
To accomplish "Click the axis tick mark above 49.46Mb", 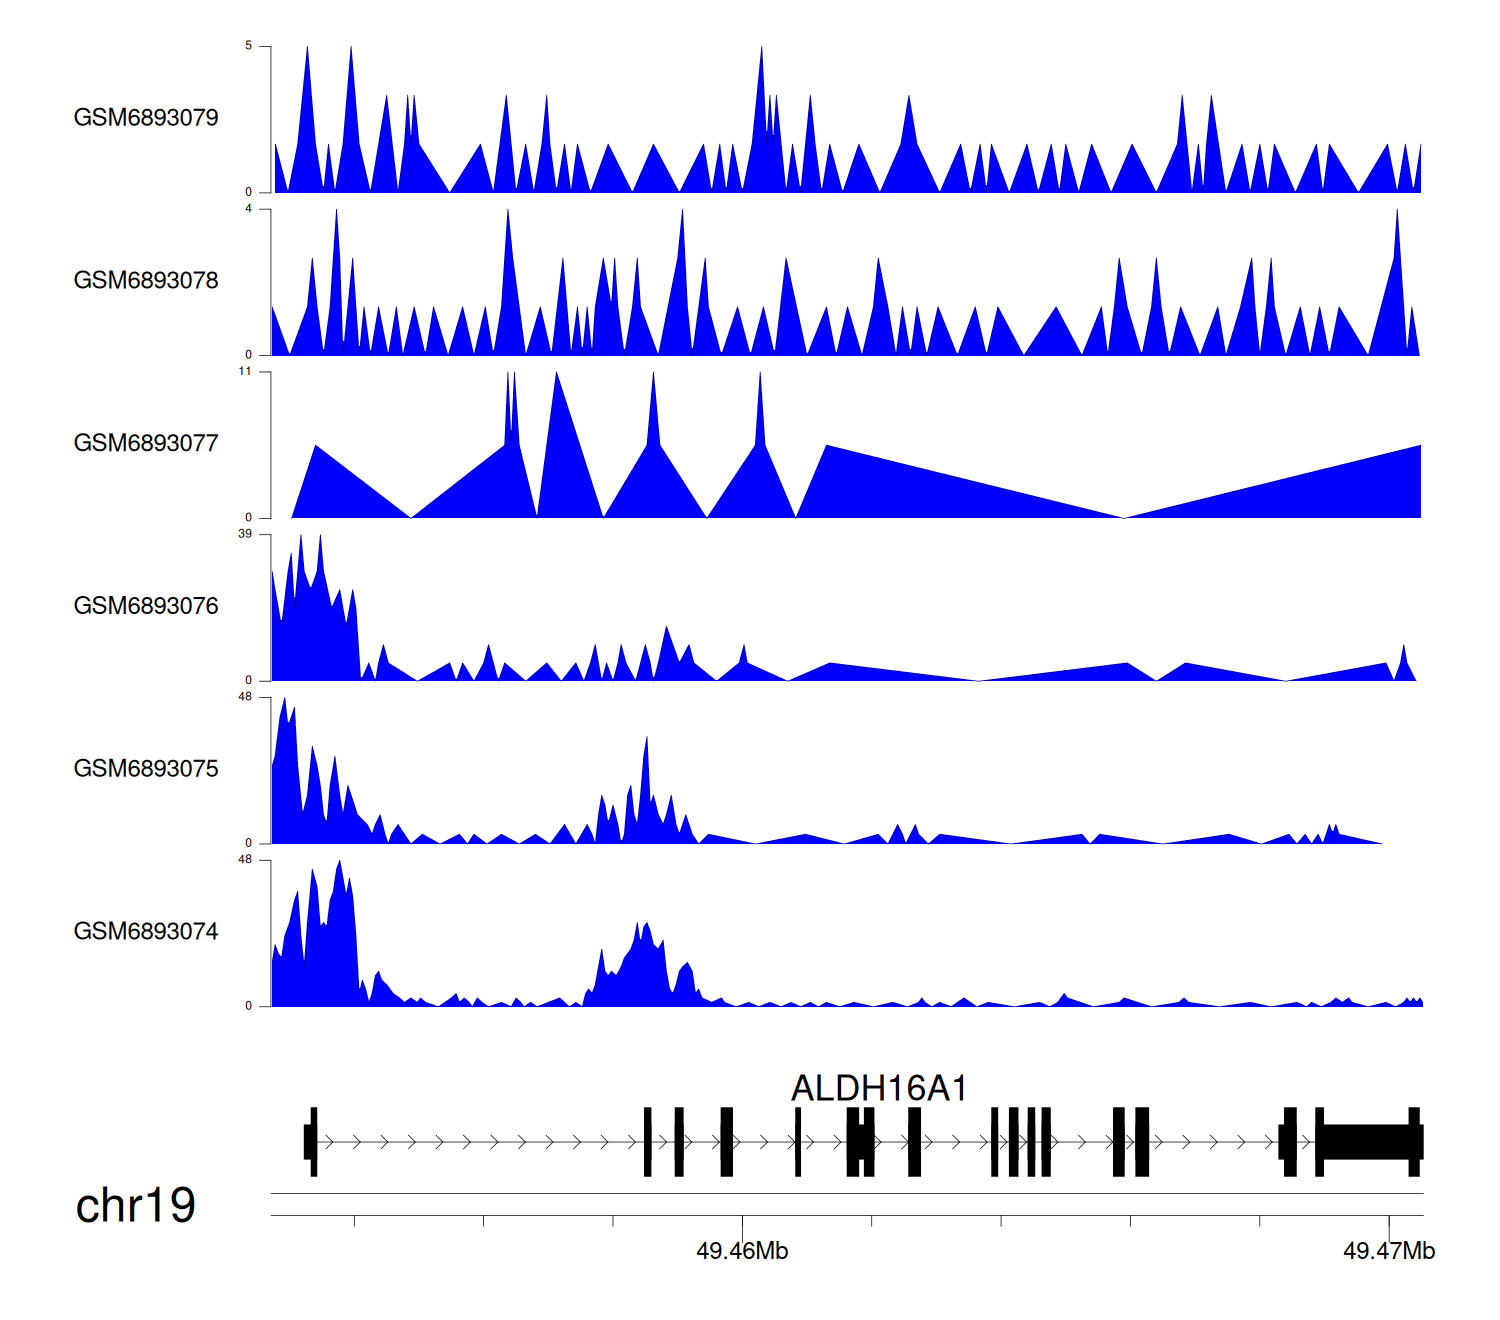I will click(742, 1221).
